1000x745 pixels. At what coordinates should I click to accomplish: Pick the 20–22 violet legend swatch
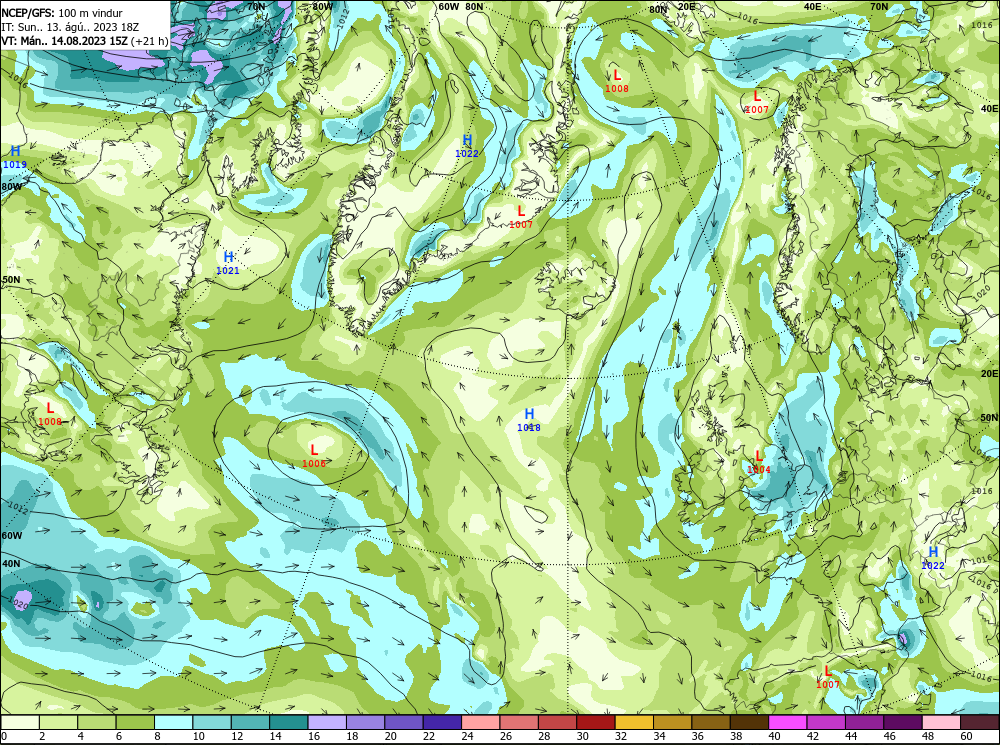(x=404, y=722)
